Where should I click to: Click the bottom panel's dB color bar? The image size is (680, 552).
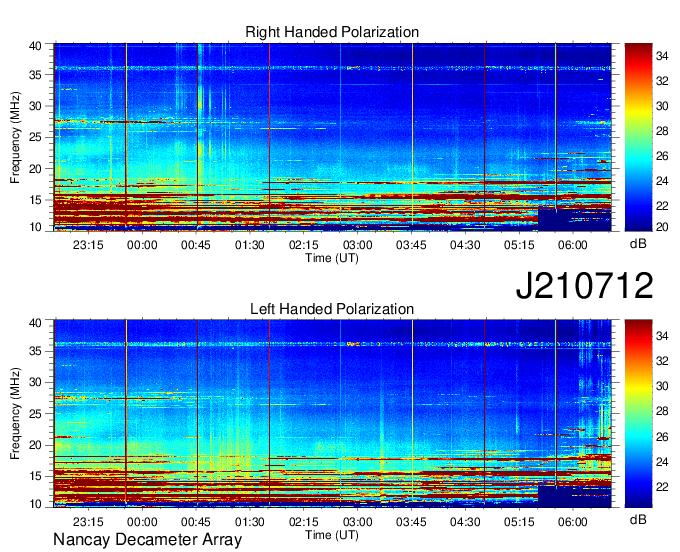coord(638,414)
